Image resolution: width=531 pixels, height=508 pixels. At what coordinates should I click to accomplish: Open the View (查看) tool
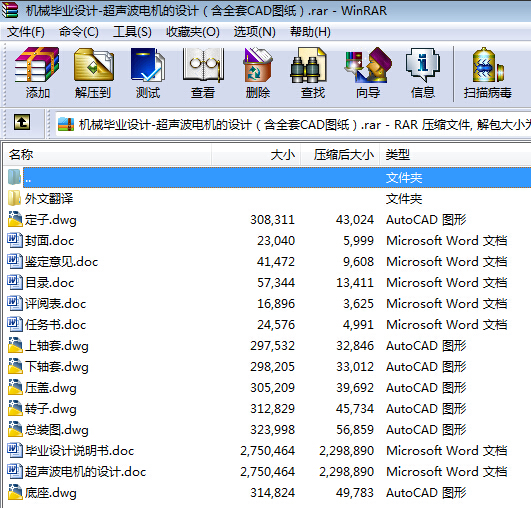[203, 65]
